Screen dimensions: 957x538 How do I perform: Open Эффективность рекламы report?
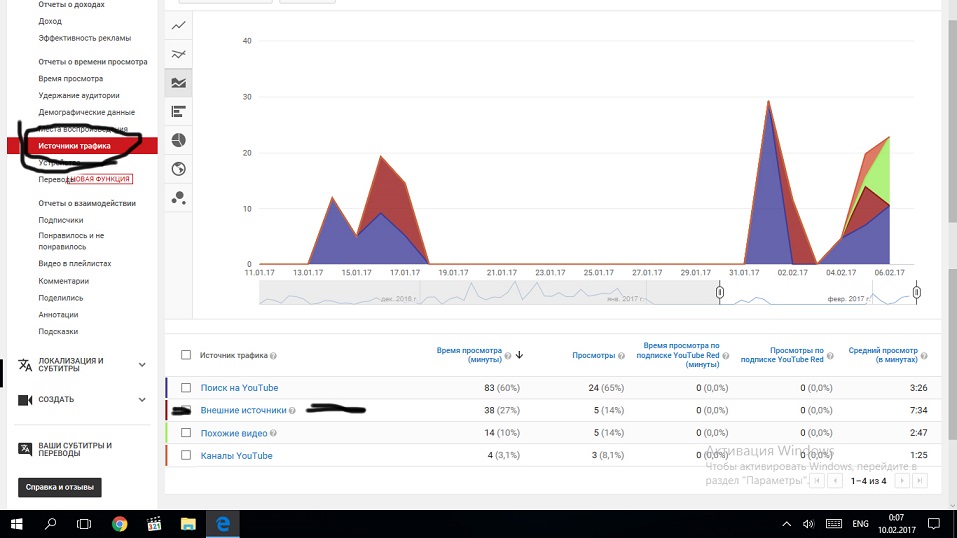pos(84,38)
